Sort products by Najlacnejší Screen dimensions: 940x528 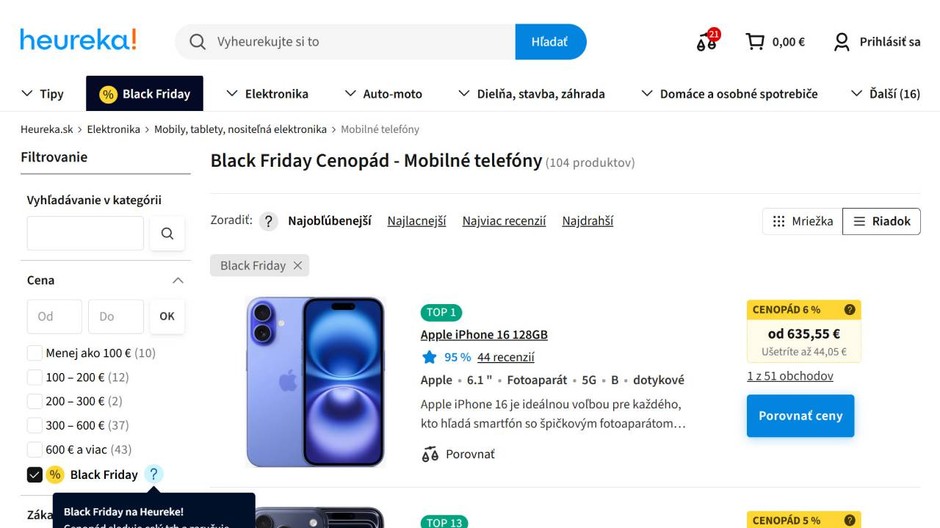pyautogui.click(x=416, y=221)
